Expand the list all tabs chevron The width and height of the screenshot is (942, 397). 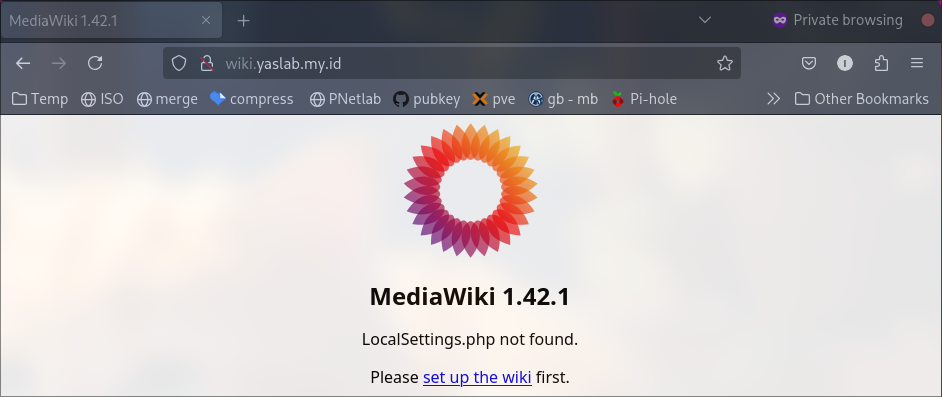click(x=705, y=20)
